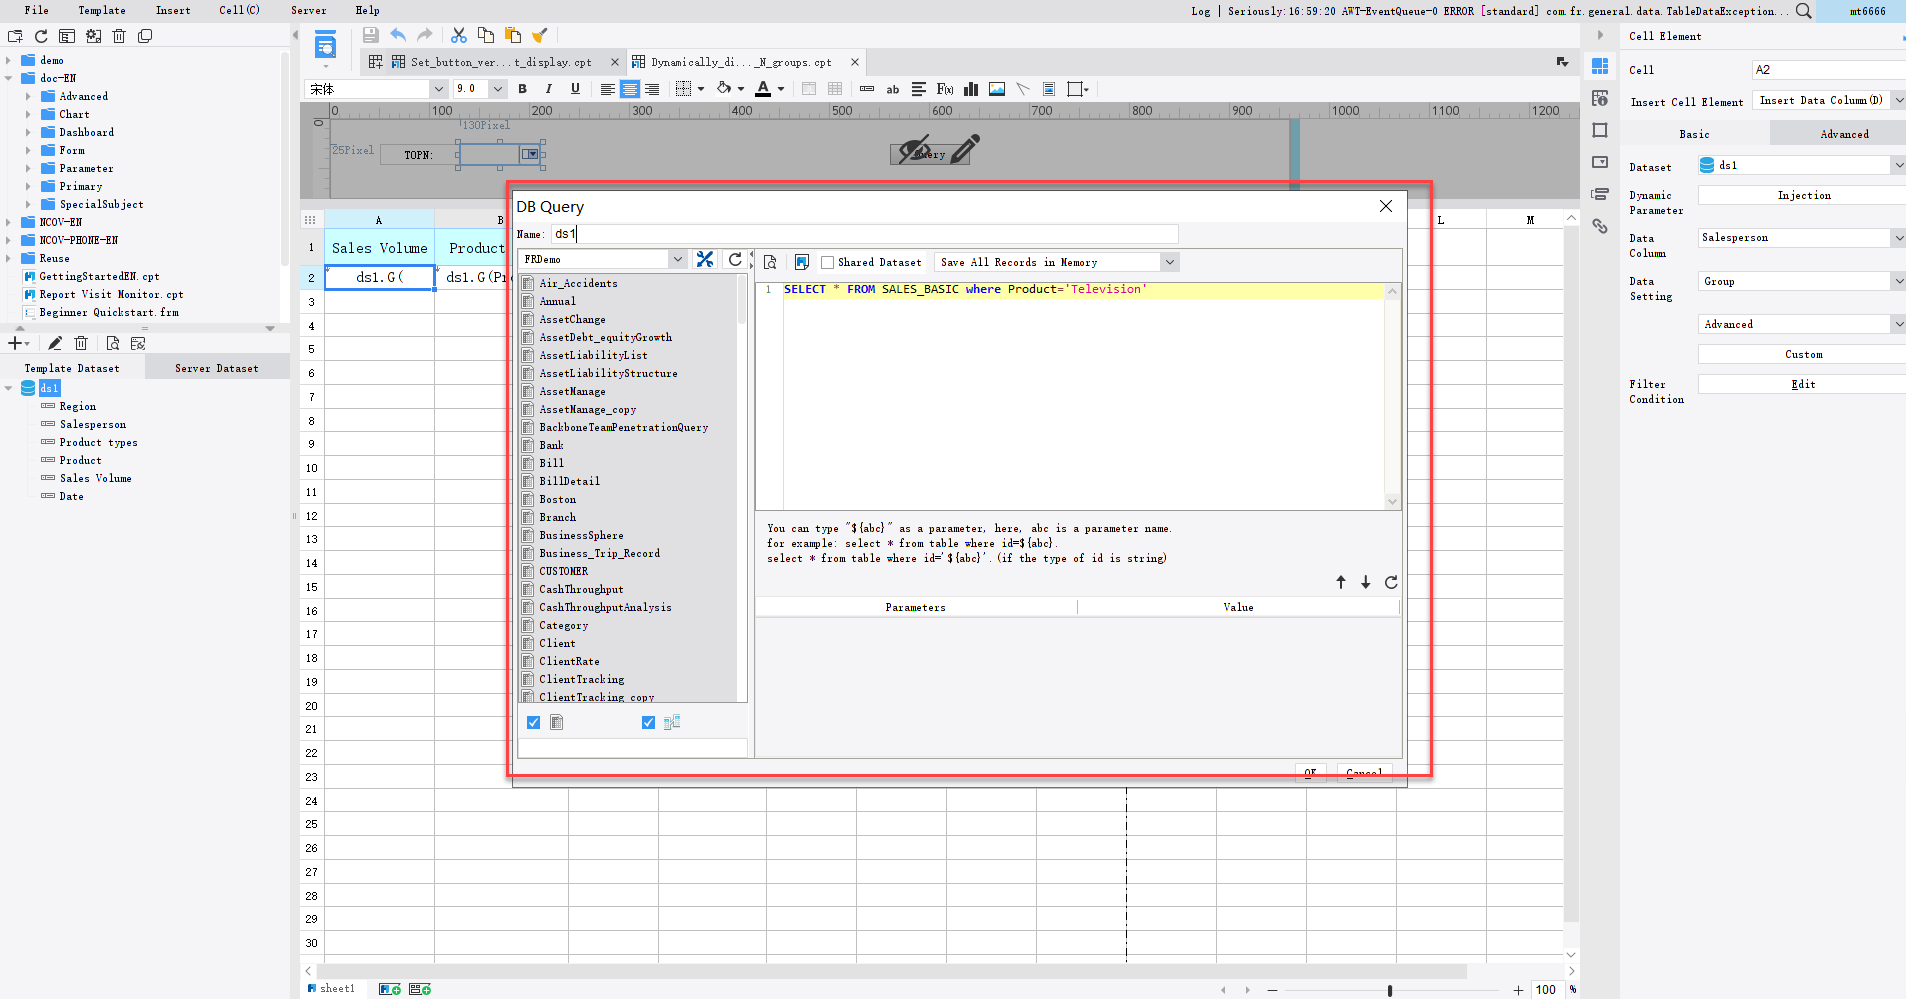Move parameter up using the up arrow icon
Screen dimensions: 1906x999
(1340, 583)
